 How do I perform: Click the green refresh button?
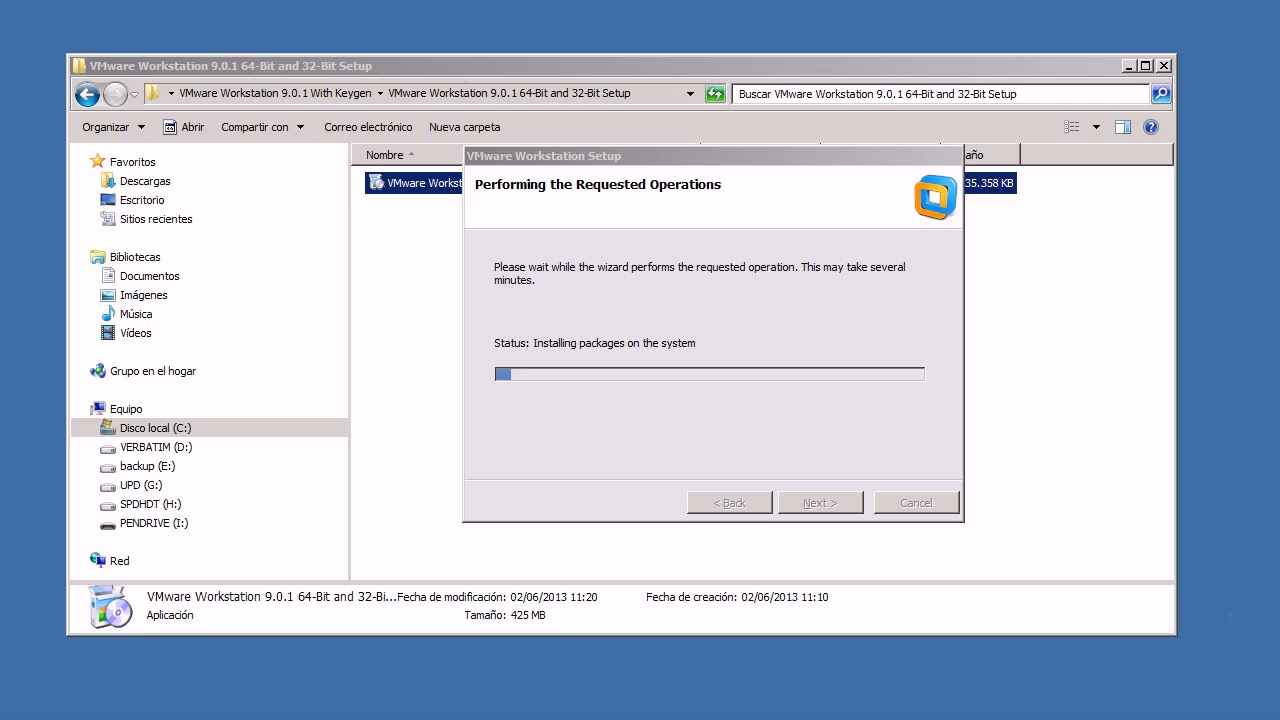click(x=715, y=94)
